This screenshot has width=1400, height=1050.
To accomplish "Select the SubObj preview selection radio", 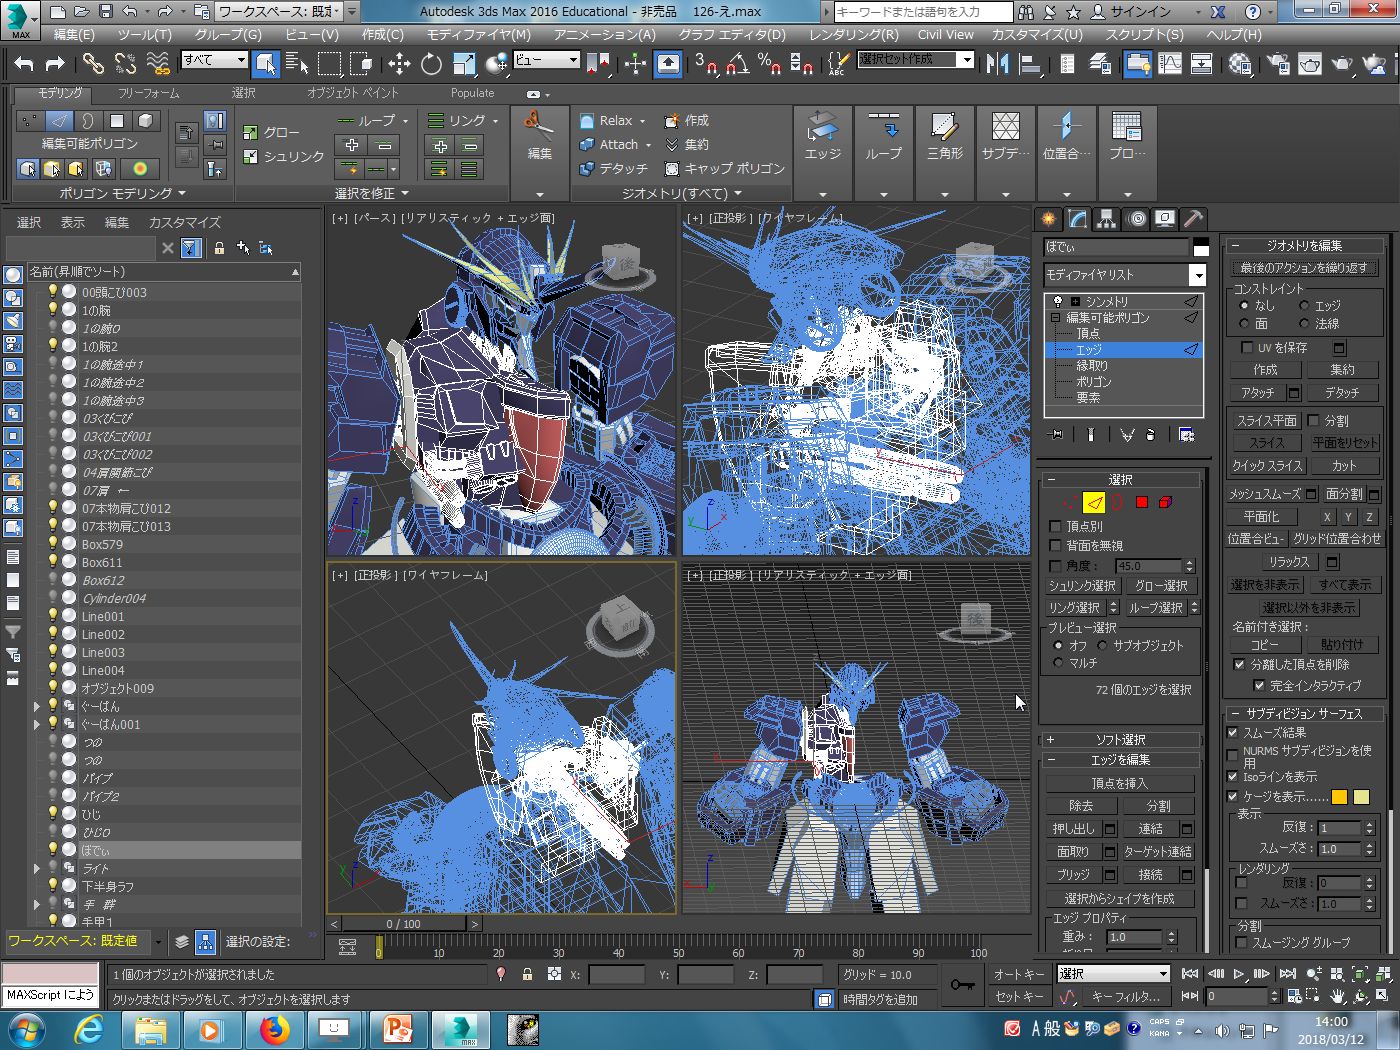I will (1102, 645).
